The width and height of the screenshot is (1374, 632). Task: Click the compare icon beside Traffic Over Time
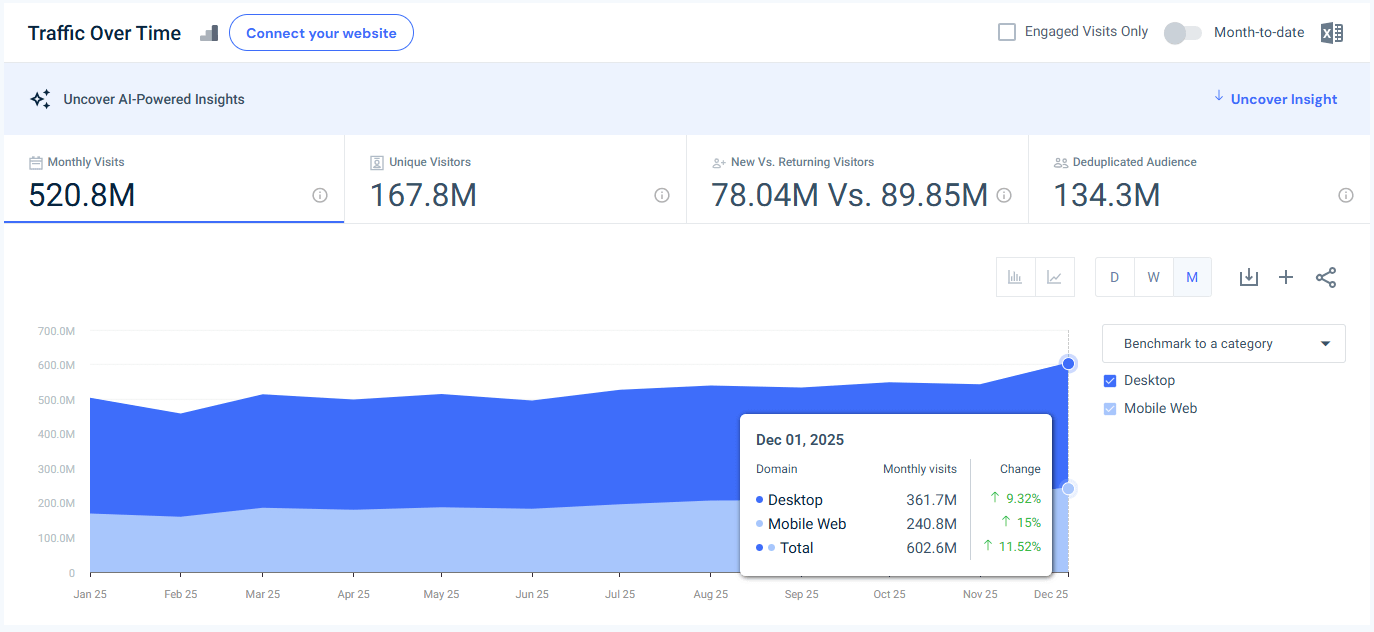(208, 32)
